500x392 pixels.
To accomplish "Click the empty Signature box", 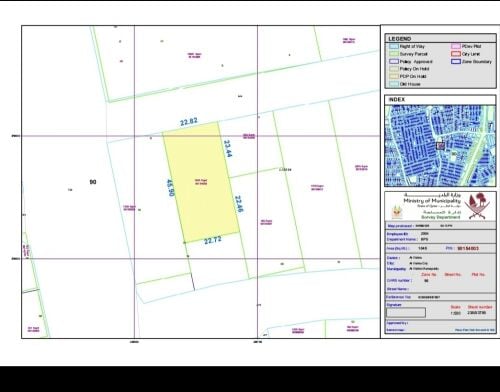I will [406, 313].
